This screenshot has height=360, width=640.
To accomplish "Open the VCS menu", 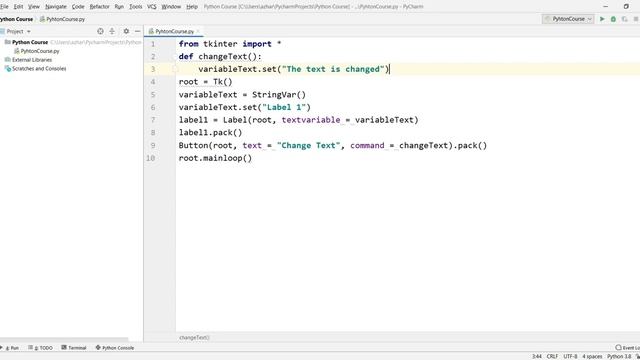I will pos(152,7).
